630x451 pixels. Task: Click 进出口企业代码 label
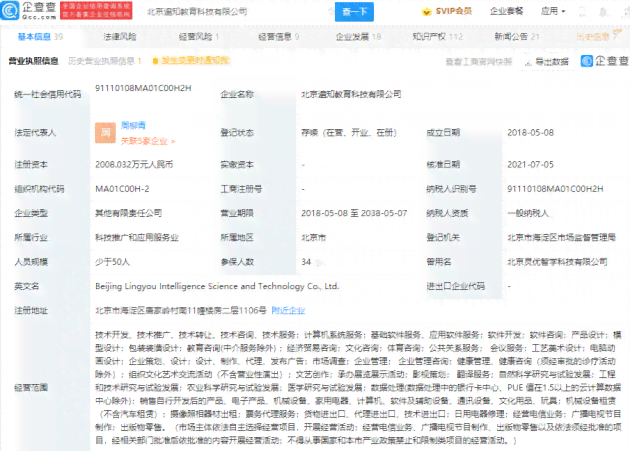coord(456,286)
